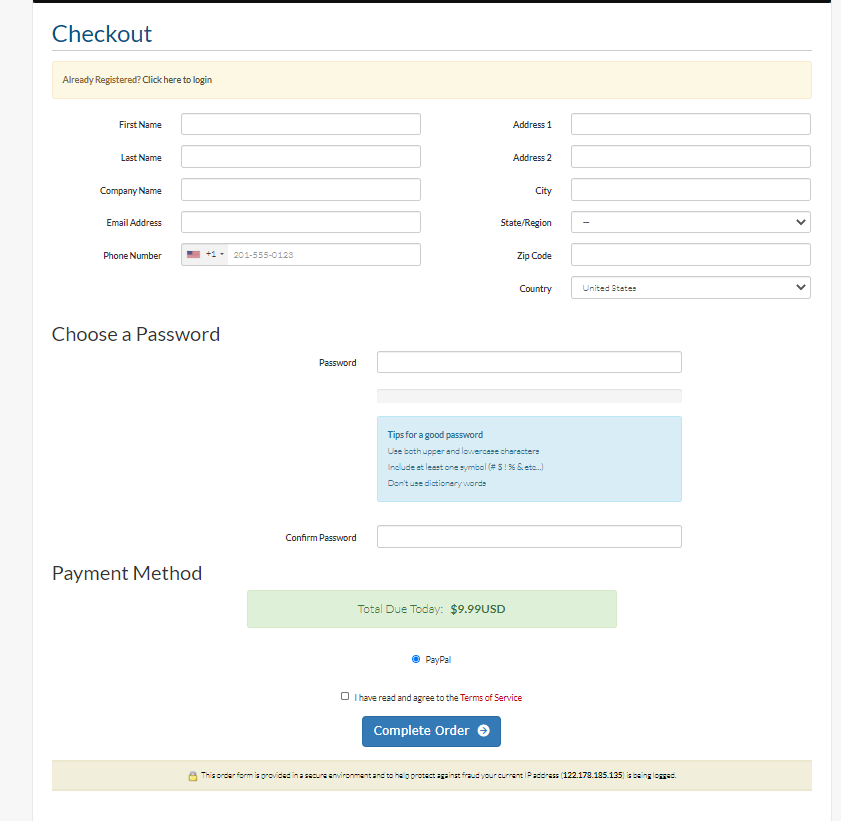Click the password strength meter bar

pyautogui.click(x=528, y=395)
